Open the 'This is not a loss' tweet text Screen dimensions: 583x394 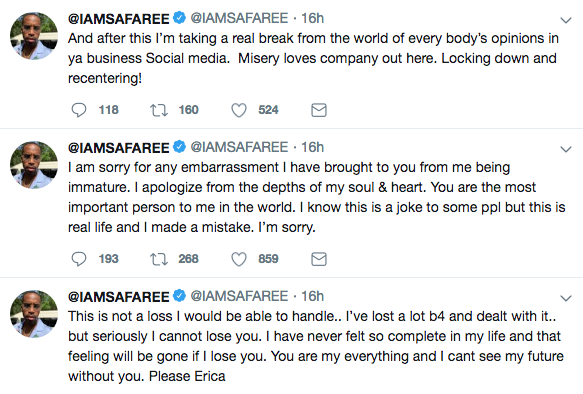point(316,346)
